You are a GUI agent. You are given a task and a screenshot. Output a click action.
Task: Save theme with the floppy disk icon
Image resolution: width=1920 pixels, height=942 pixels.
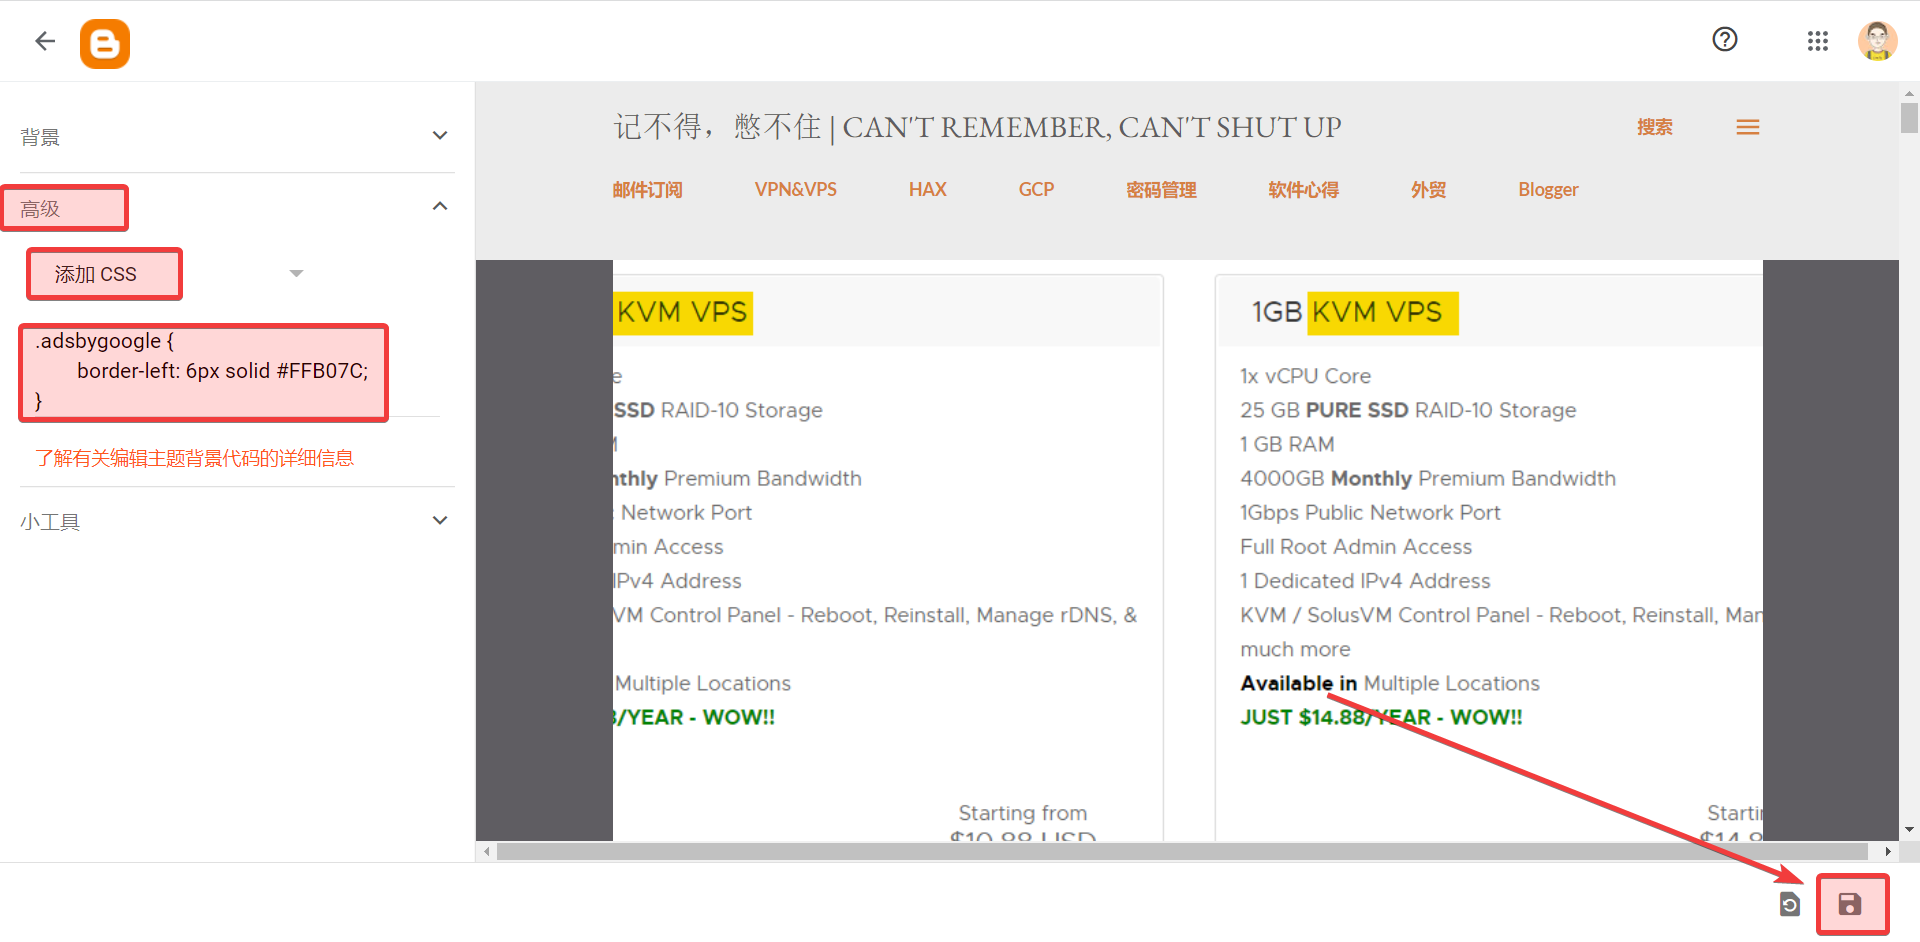(1850, 904)
